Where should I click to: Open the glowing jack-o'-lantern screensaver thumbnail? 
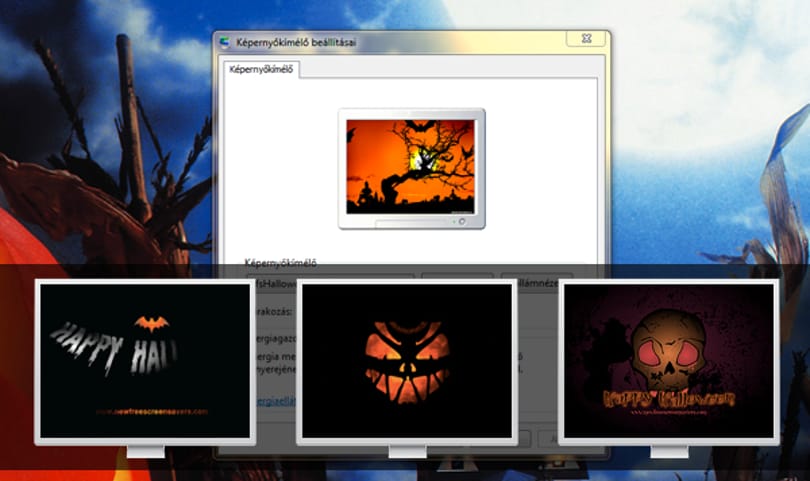click(x=407, y=361)
